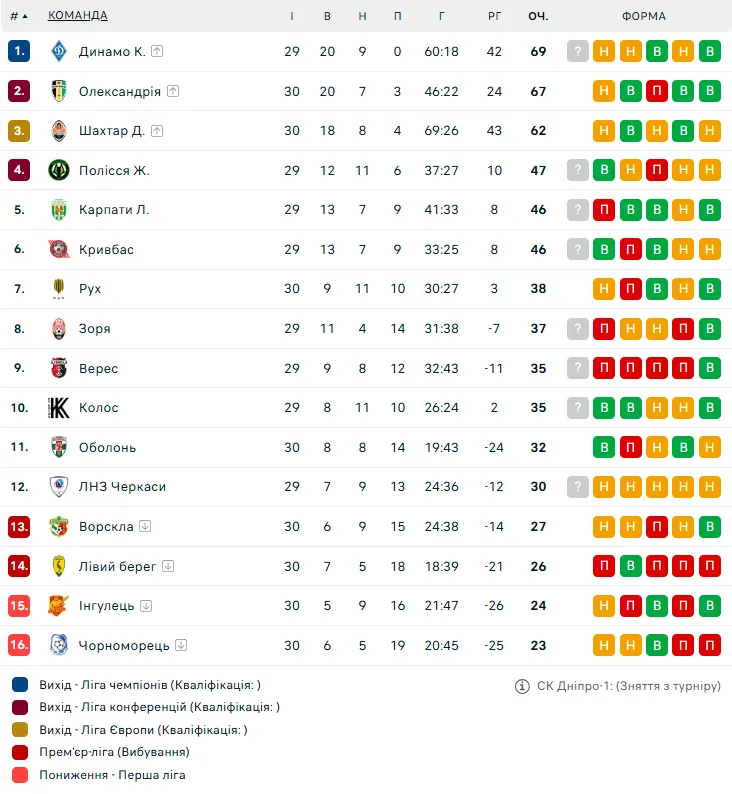Open Зоря team link
Screen dimensions: 732x794
[95, 329]
